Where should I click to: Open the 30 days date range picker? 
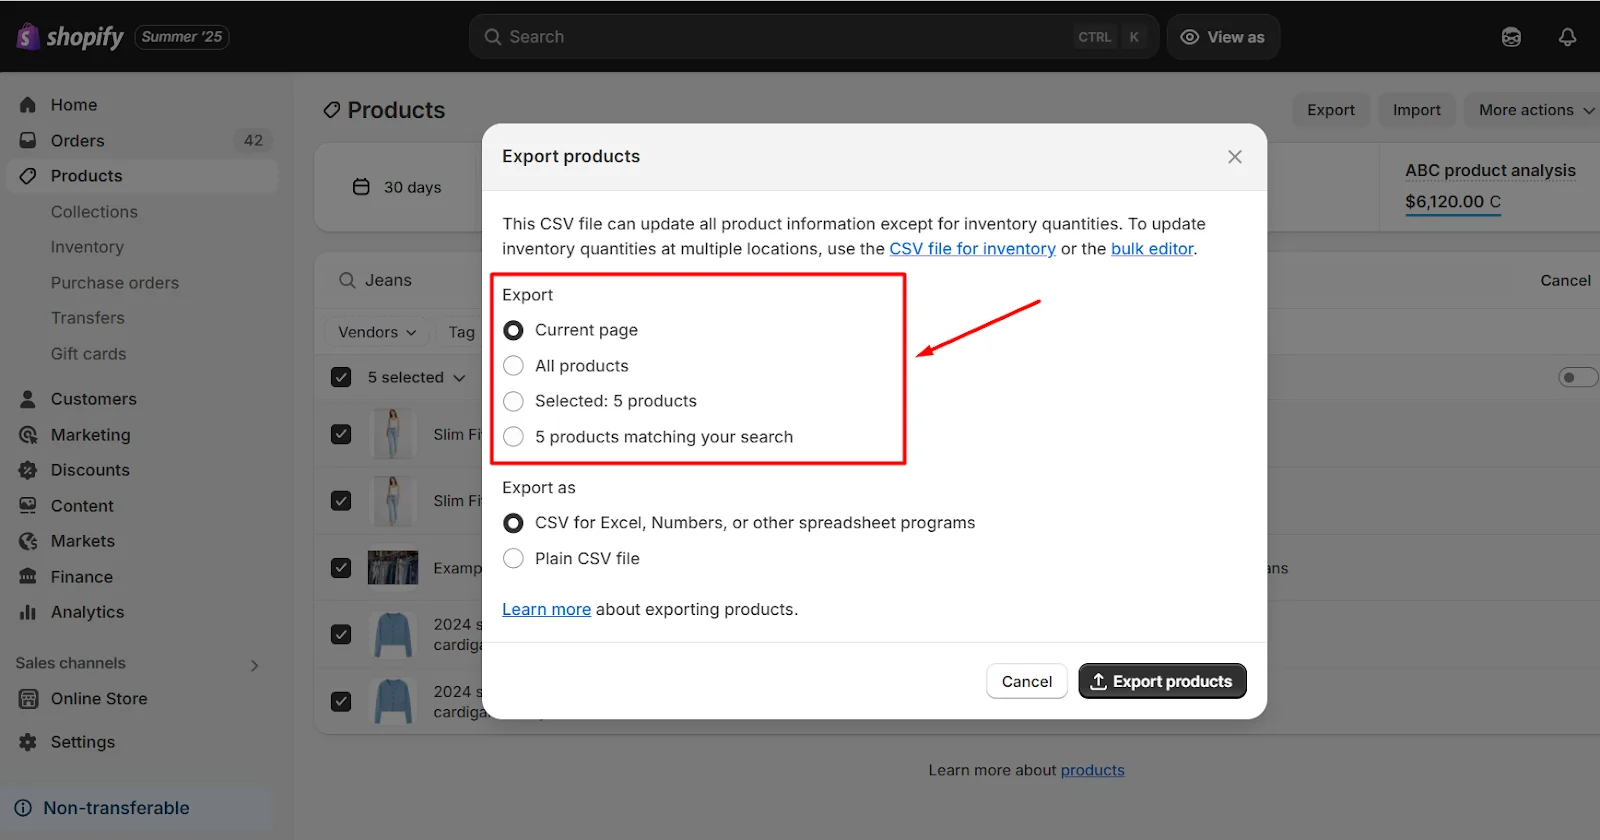coord(397,187)
